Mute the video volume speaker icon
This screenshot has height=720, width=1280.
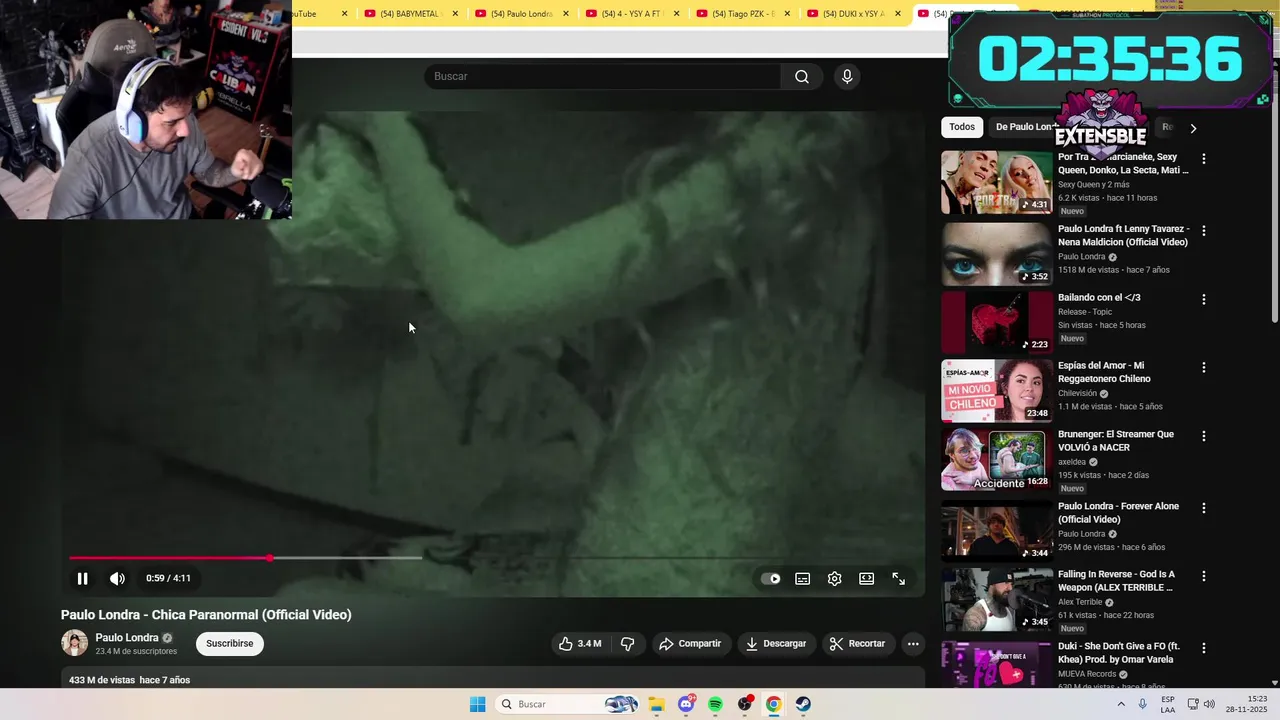pyautogui.click(x=117, y=578)
